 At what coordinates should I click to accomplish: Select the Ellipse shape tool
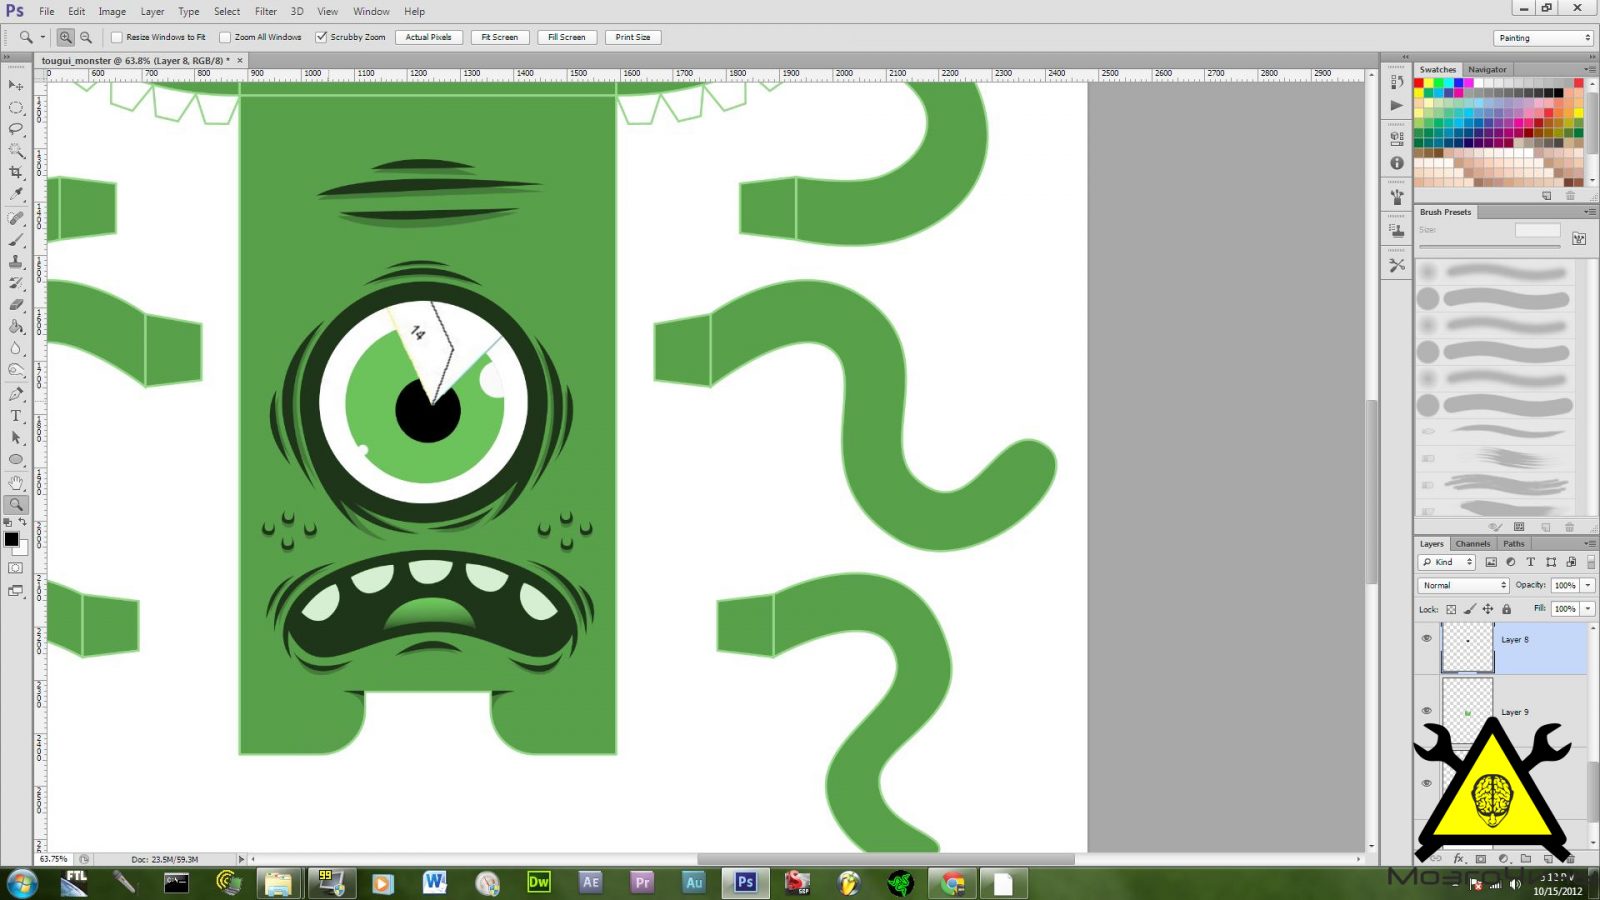pyautogui.click(x=15, y=460)
